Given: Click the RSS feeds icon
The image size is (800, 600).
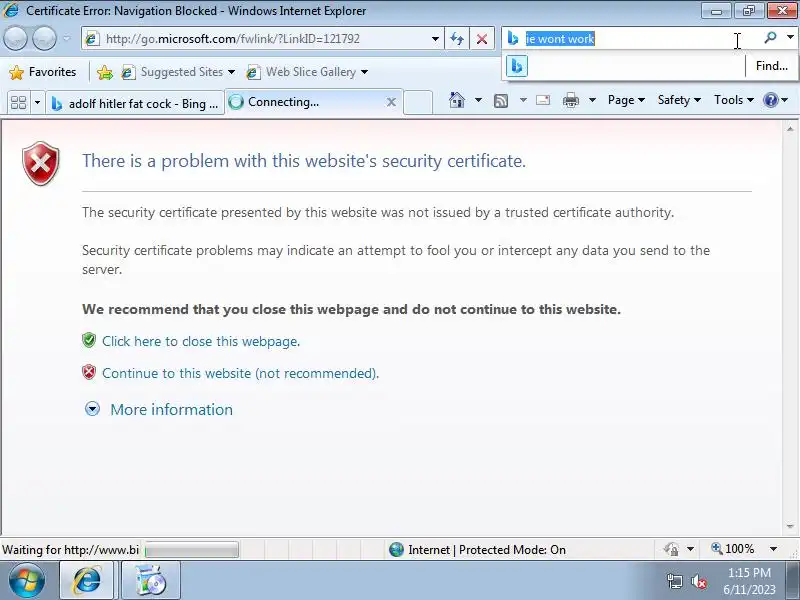Looking at the screenshot, I should pyautogui.click(x=501, y=101).
